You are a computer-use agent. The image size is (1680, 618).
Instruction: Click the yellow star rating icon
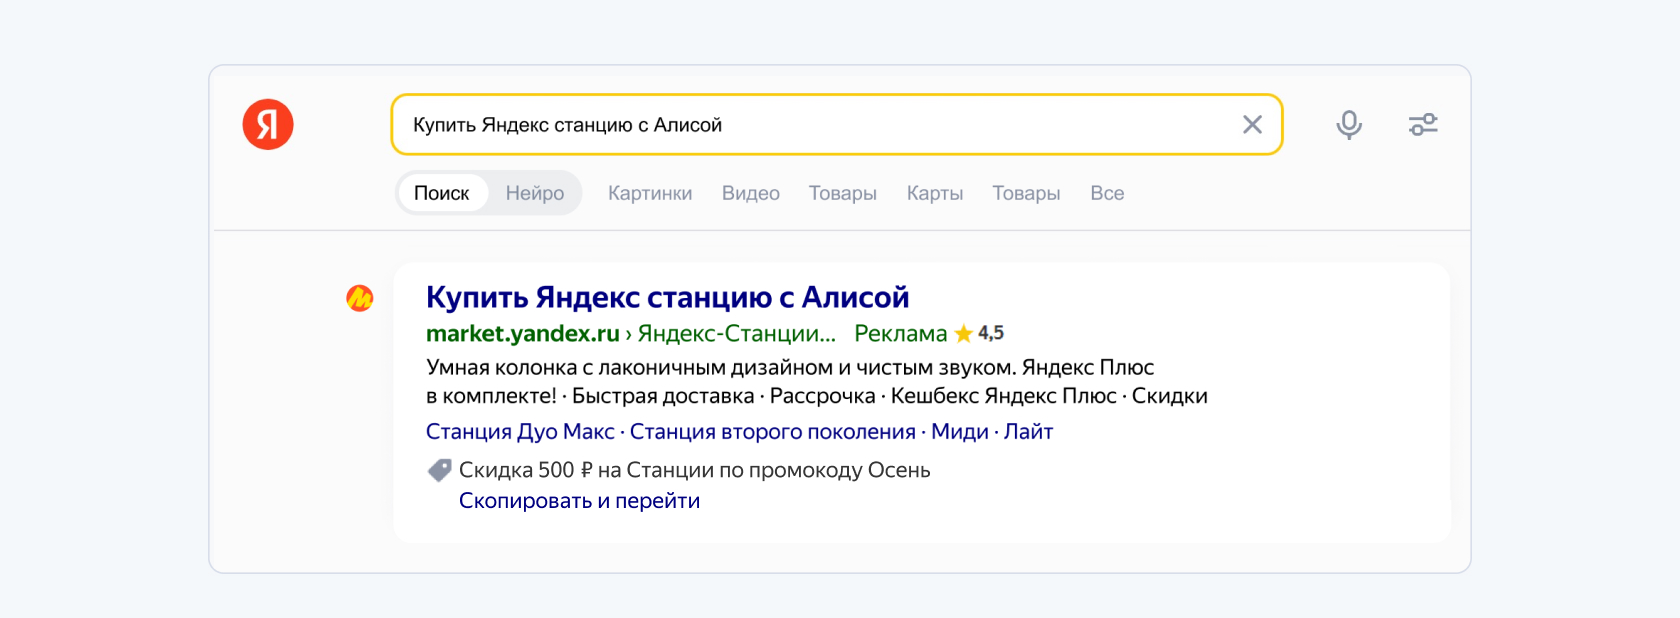click(x=964, y=334)
